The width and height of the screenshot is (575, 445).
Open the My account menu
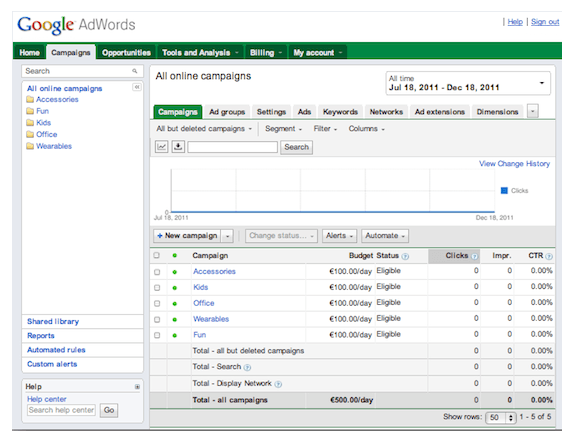pos(318,52)
